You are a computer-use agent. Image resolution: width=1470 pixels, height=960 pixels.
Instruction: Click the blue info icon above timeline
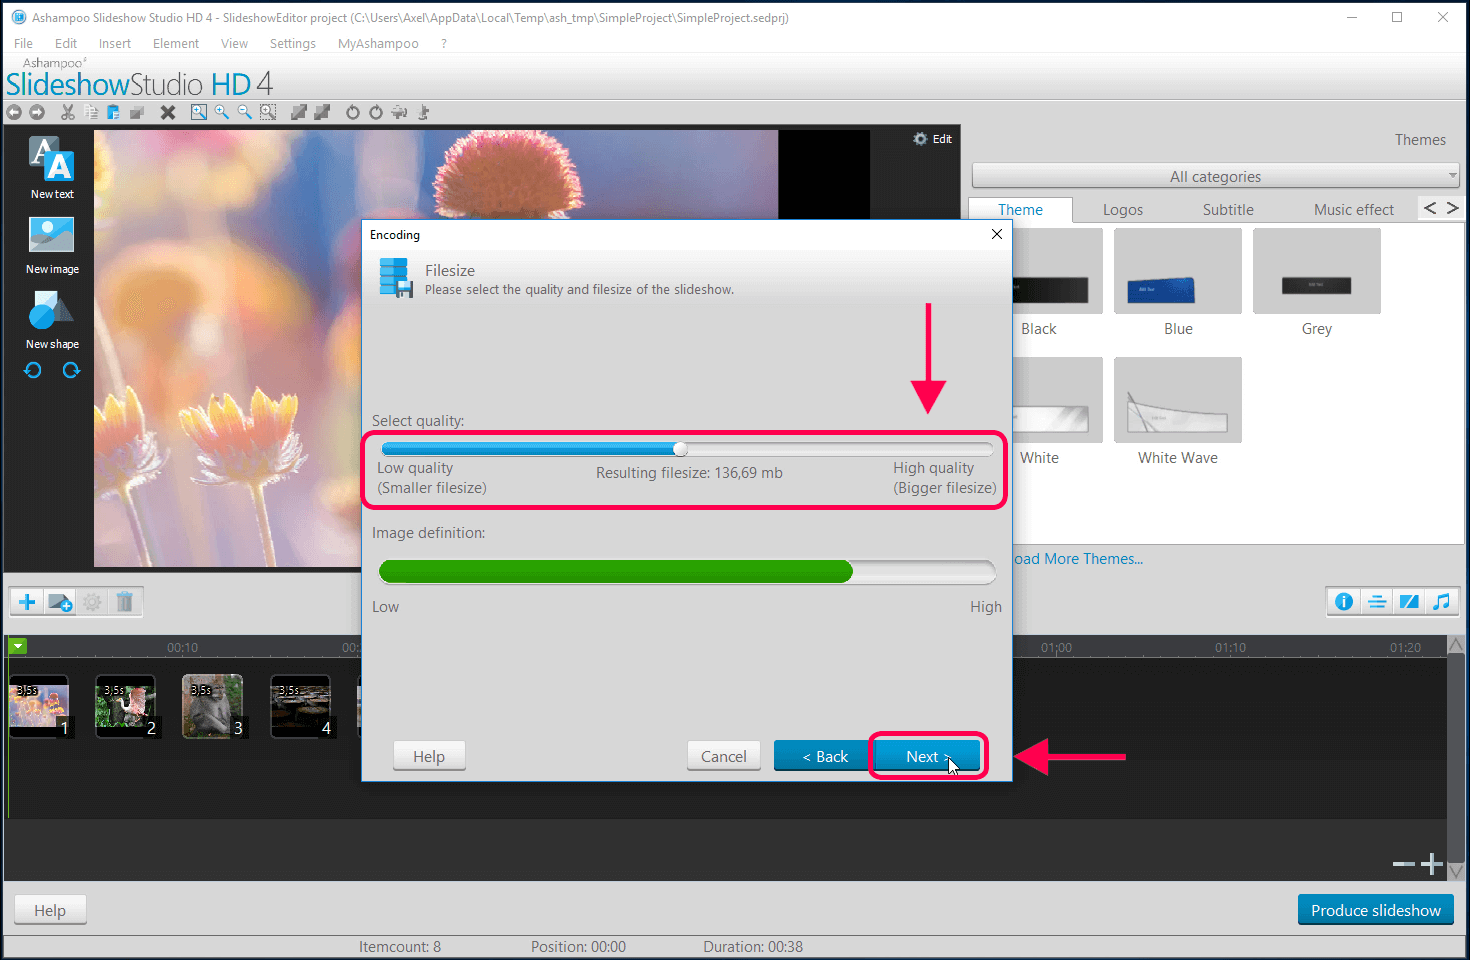point(1344,601)
